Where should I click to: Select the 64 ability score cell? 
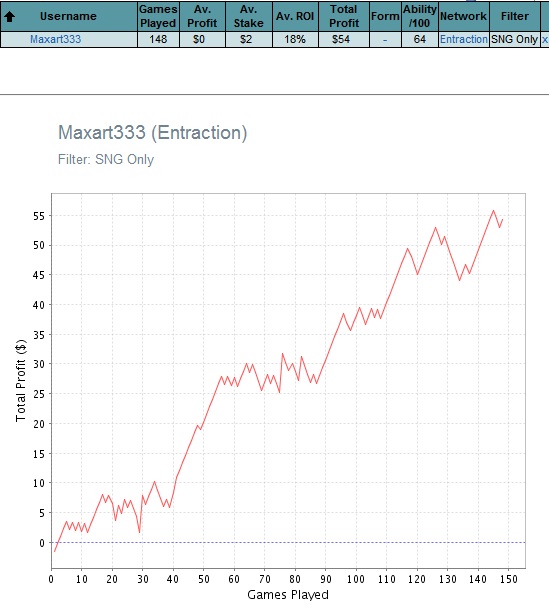(x=419, y=39)
